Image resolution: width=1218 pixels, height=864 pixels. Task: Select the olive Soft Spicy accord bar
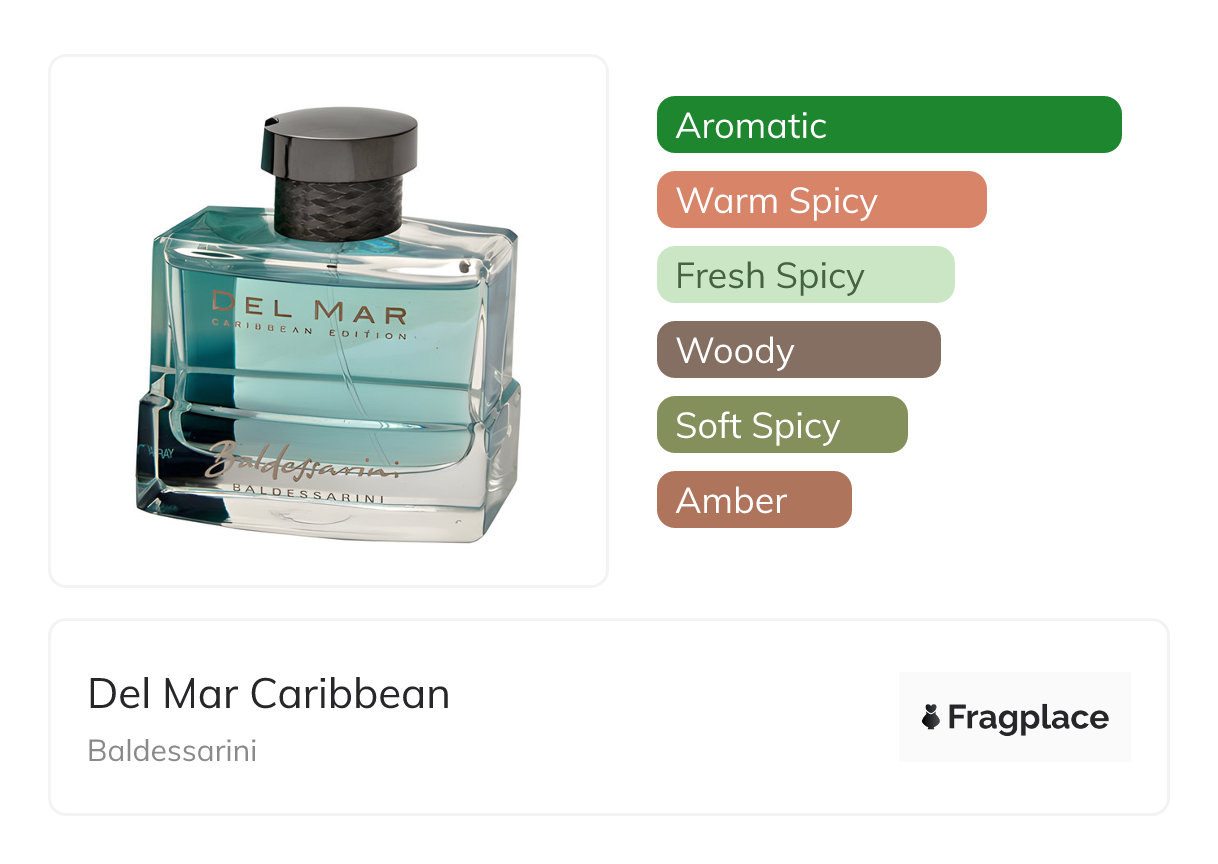pyautogui.click(x=782, y=425)
